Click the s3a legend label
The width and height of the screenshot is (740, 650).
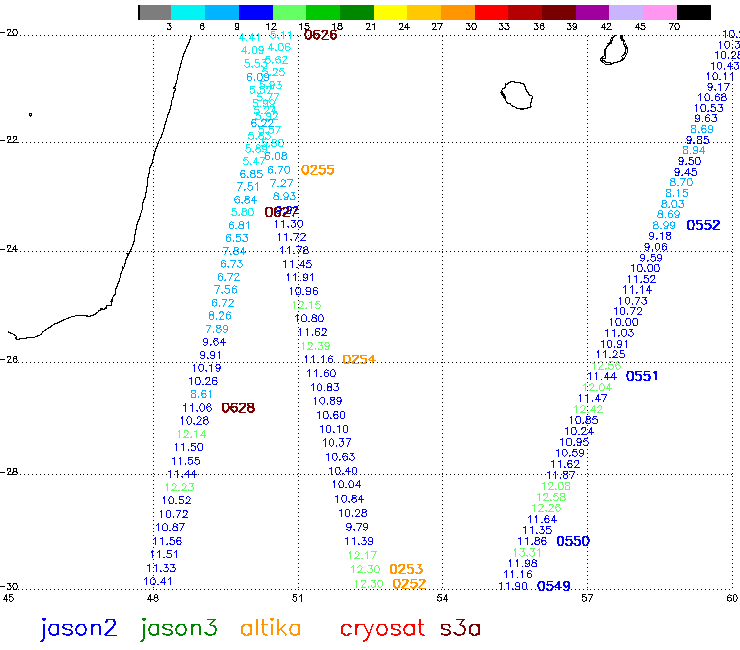click(x=460, y=629)
